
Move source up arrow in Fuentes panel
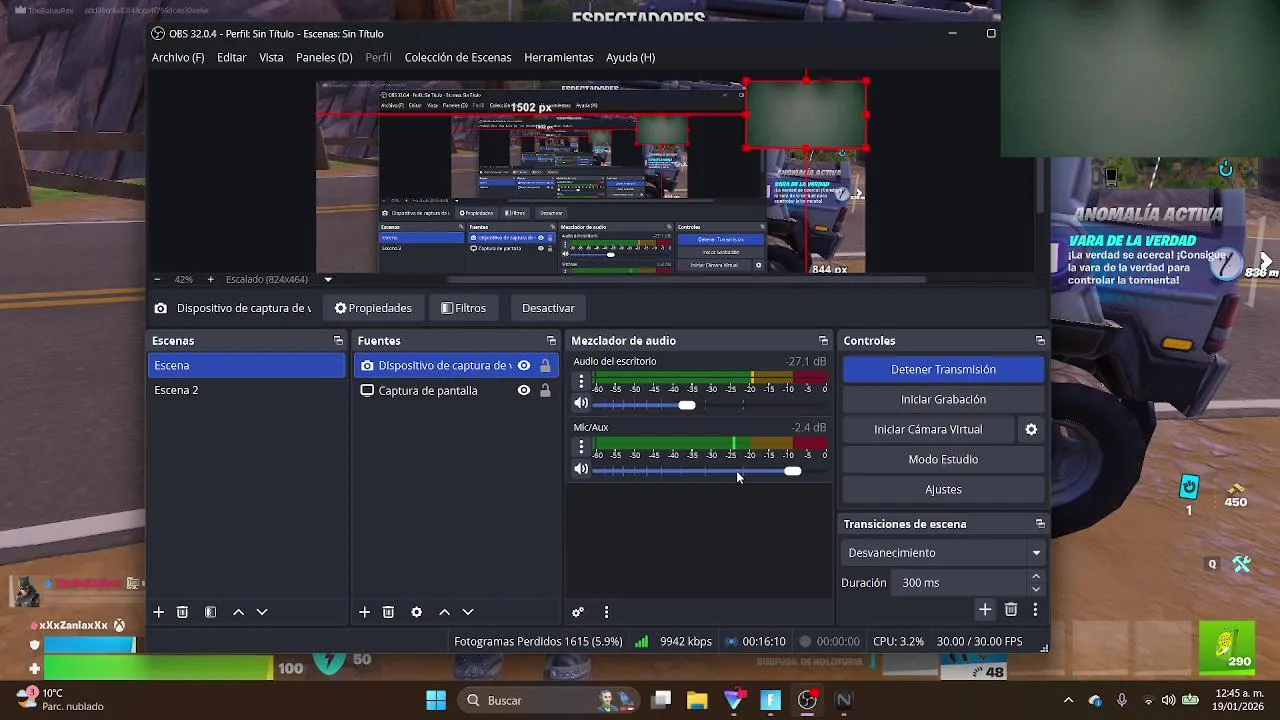[444, 612]
